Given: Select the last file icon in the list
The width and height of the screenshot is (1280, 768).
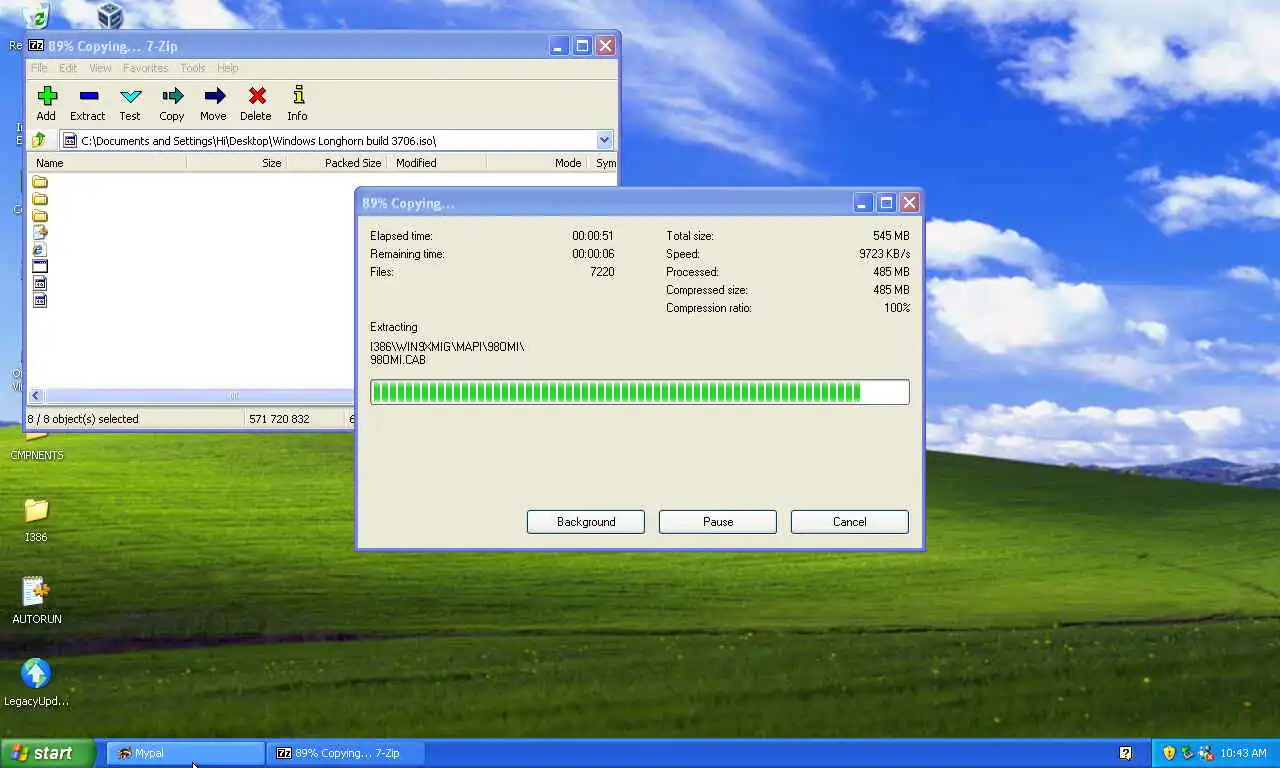Looking at the screenshot, I should pos(40,300).
